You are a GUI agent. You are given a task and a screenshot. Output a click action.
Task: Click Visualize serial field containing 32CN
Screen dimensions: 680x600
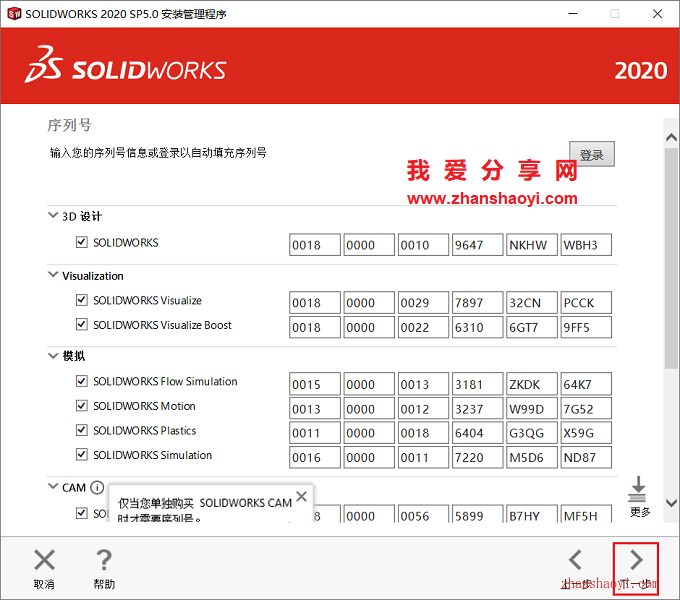pyautogui.click(x=532, y=303)
